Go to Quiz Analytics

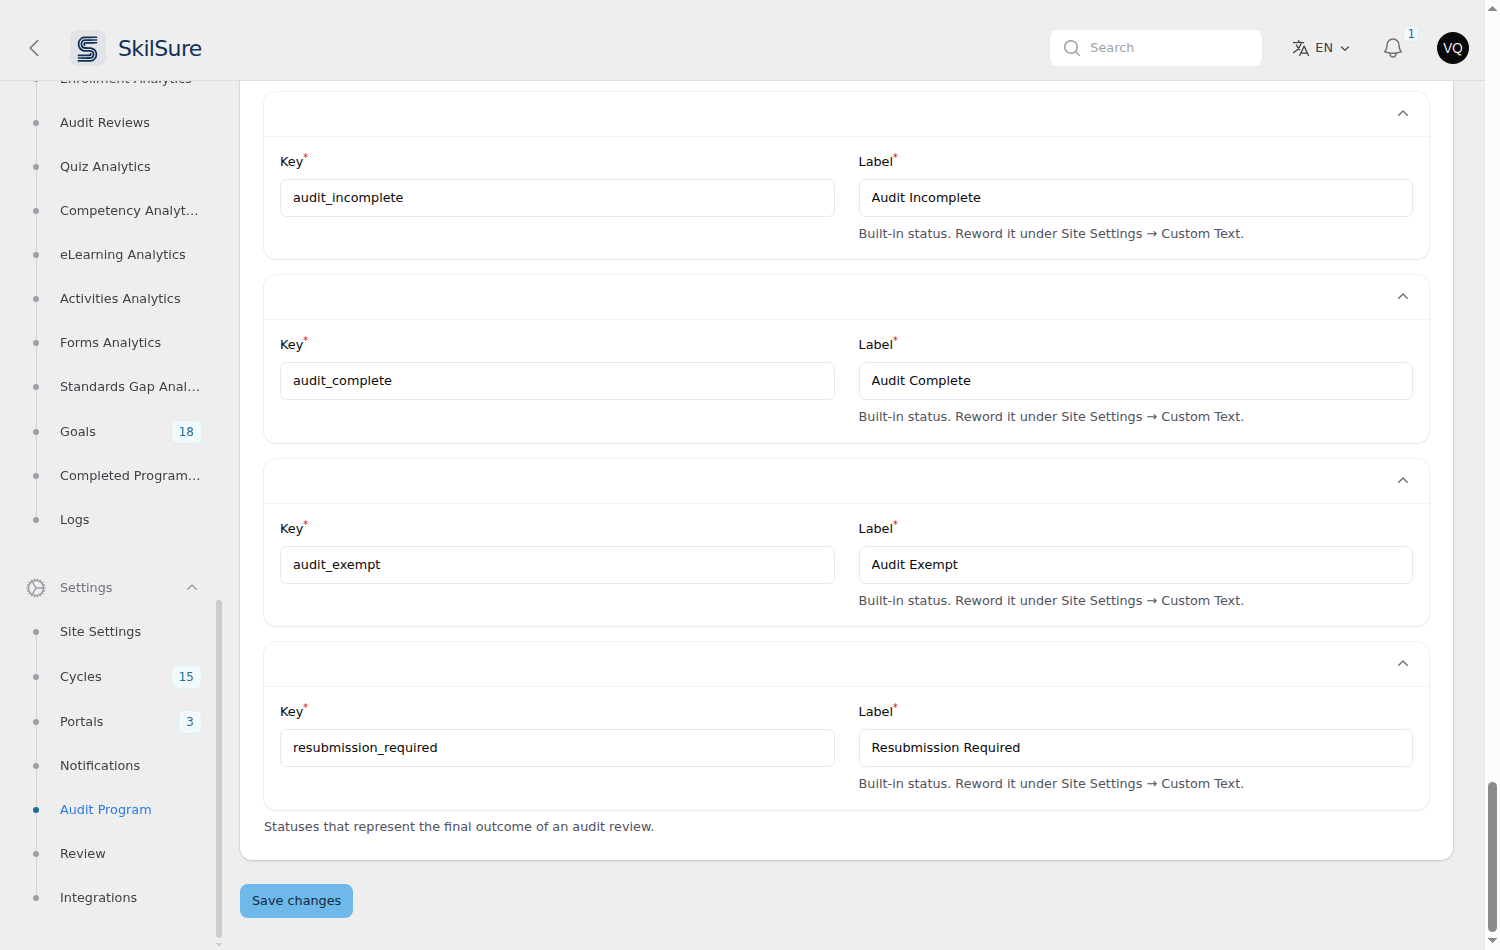click(x=105, y=167)
